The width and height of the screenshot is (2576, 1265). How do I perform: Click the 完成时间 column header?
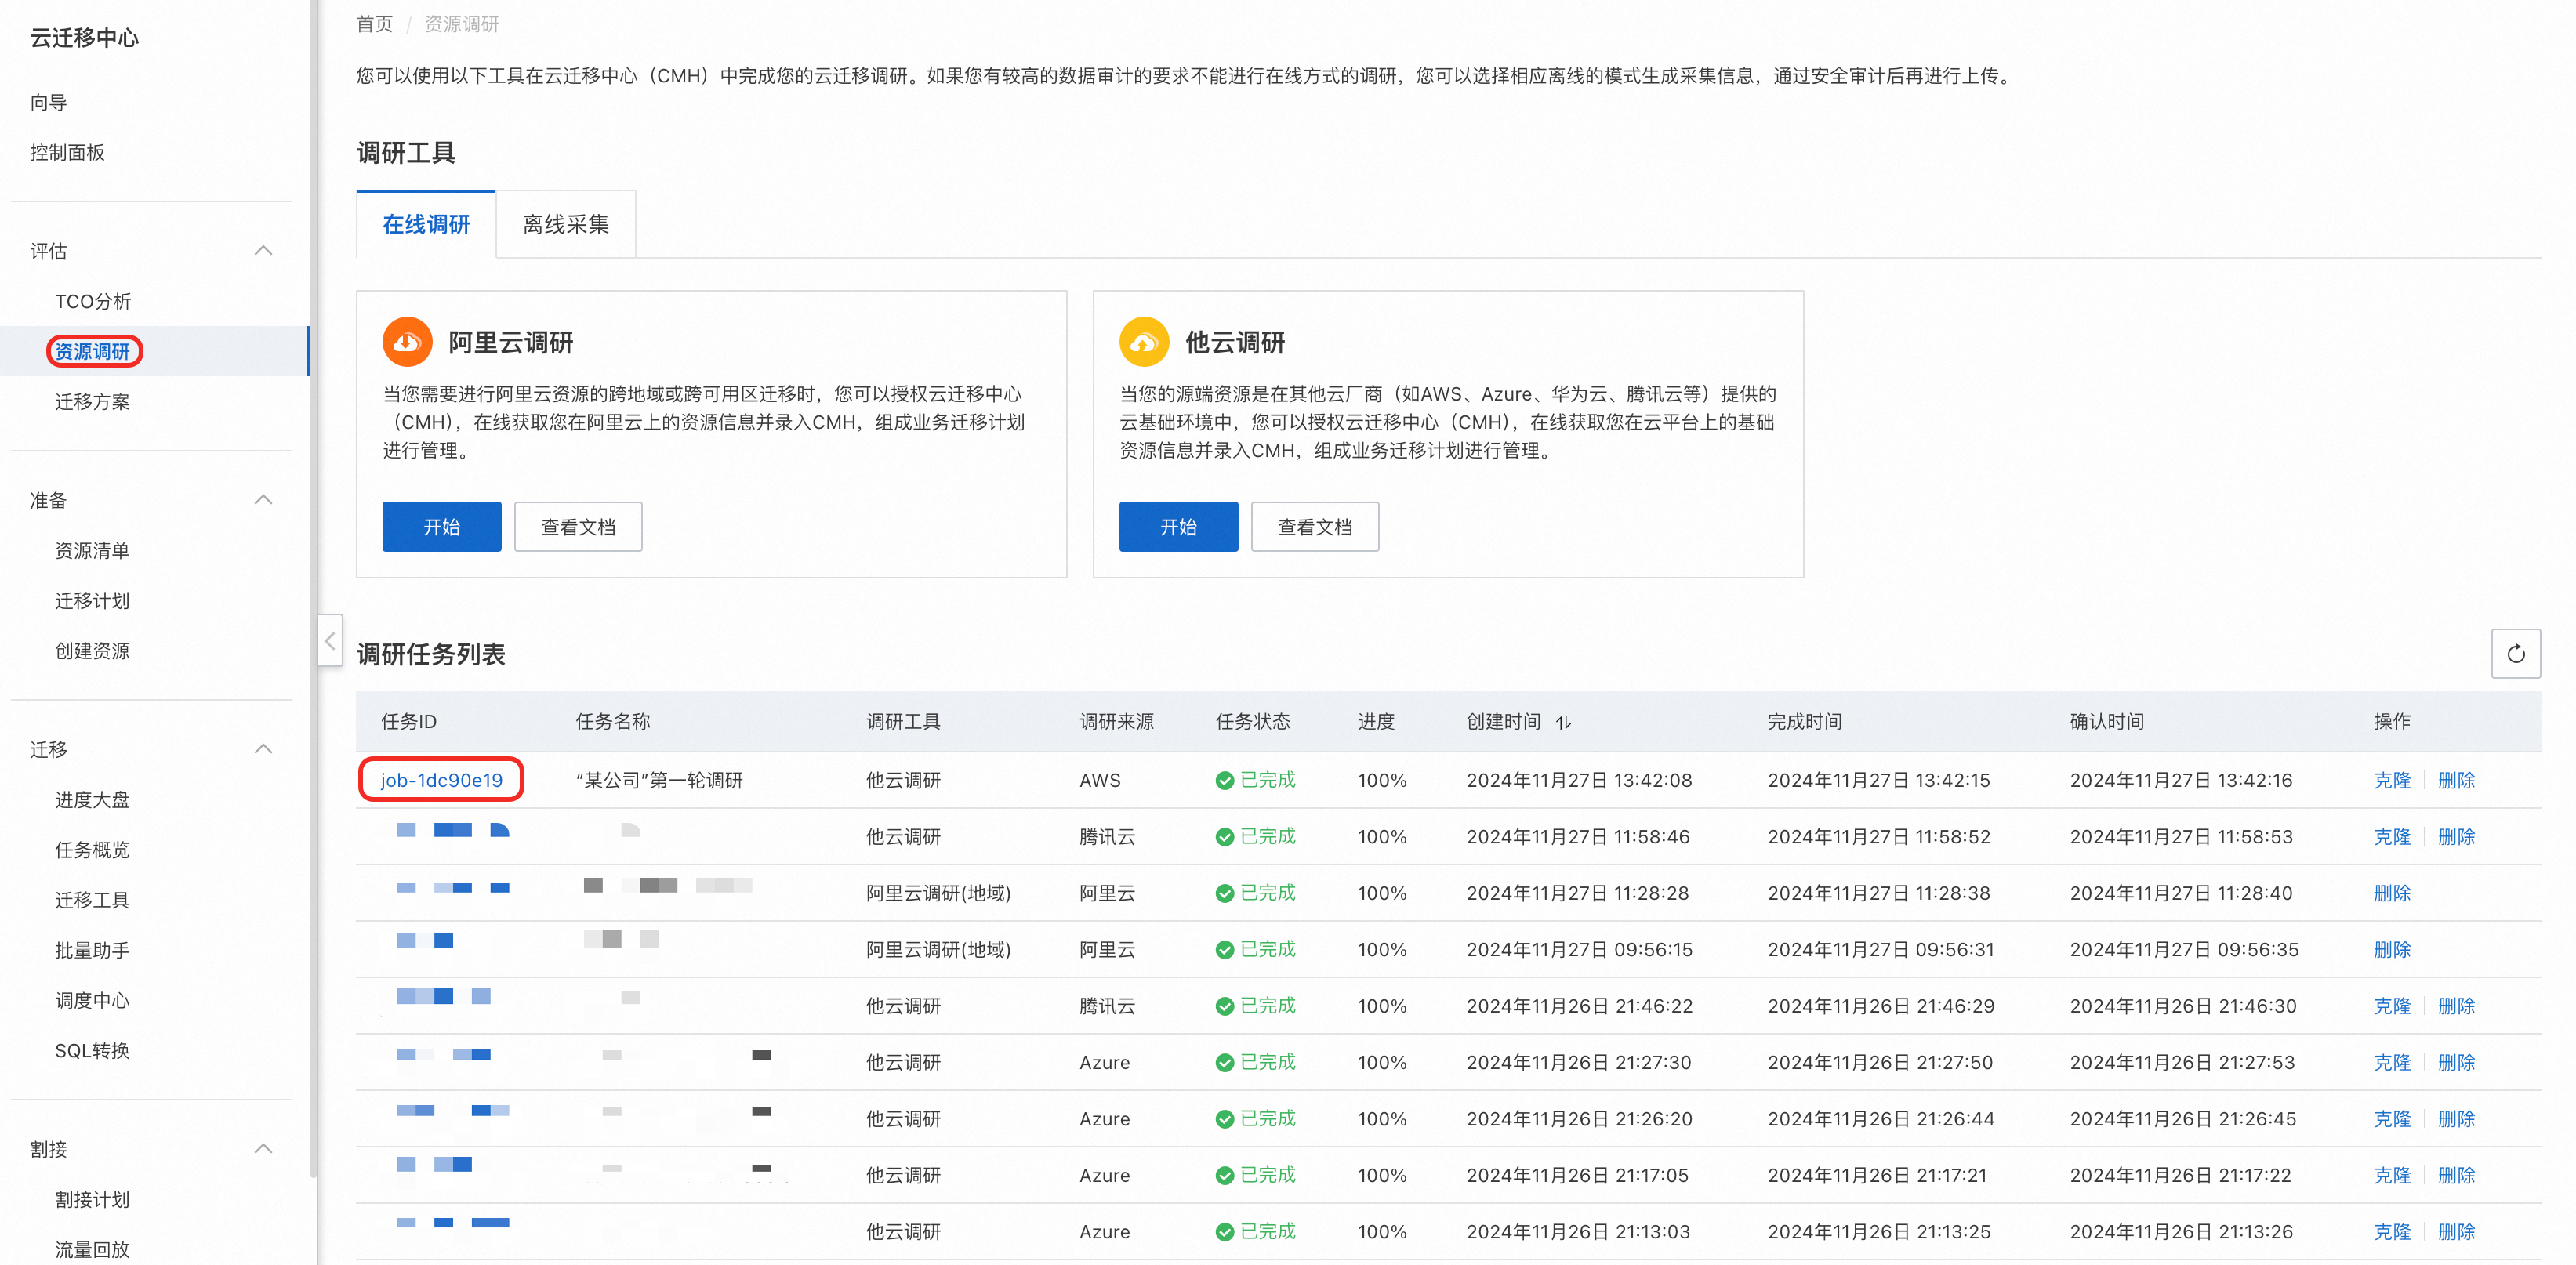[x=1804, y=721]
